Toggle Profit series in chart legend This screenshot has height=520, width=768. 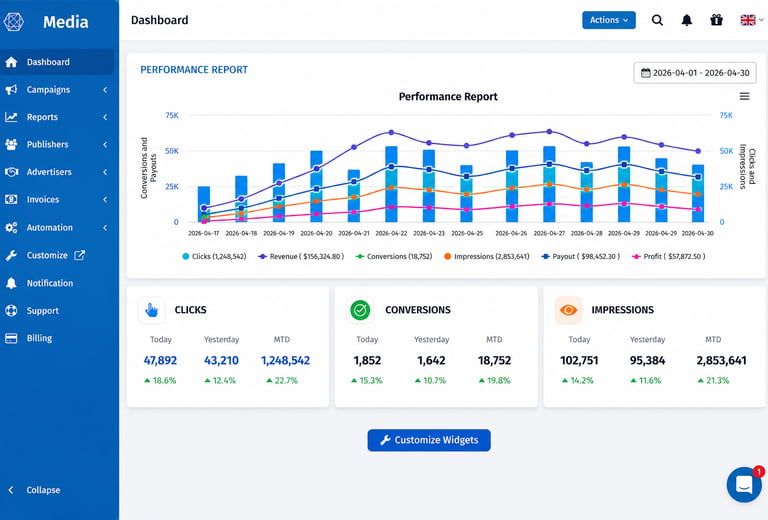pos(669,256)
